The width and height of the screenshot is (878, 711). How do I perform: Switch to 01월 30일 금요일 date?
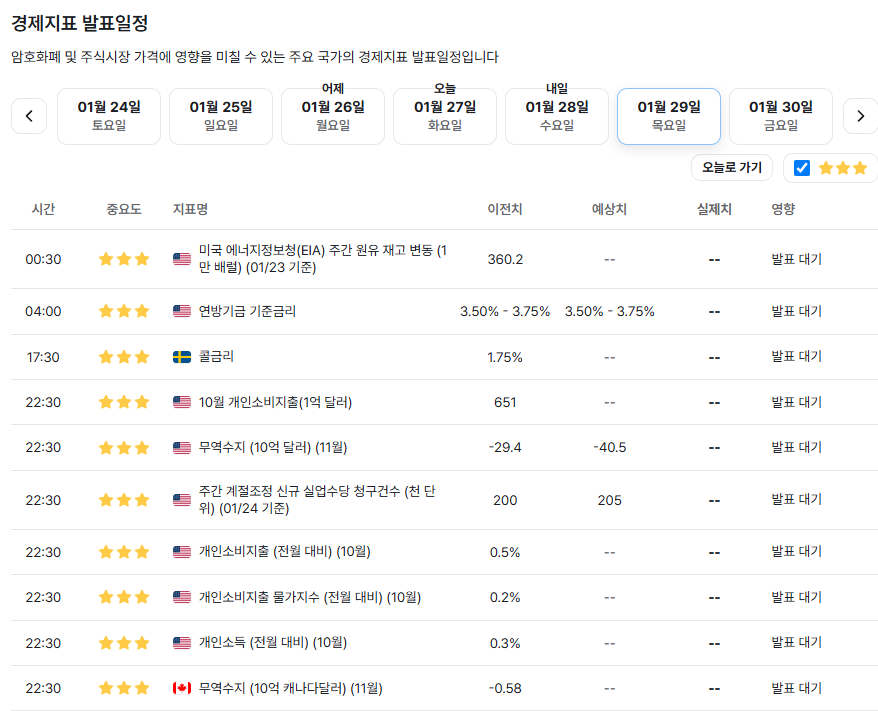780,116
